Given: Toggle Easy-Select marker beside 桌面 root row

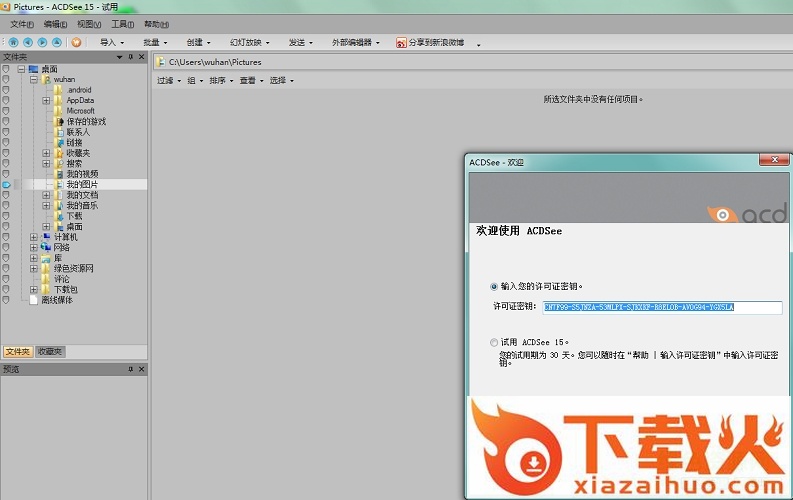Looking at the screenshot, I should pyautogui.click(x=6, y=69).
